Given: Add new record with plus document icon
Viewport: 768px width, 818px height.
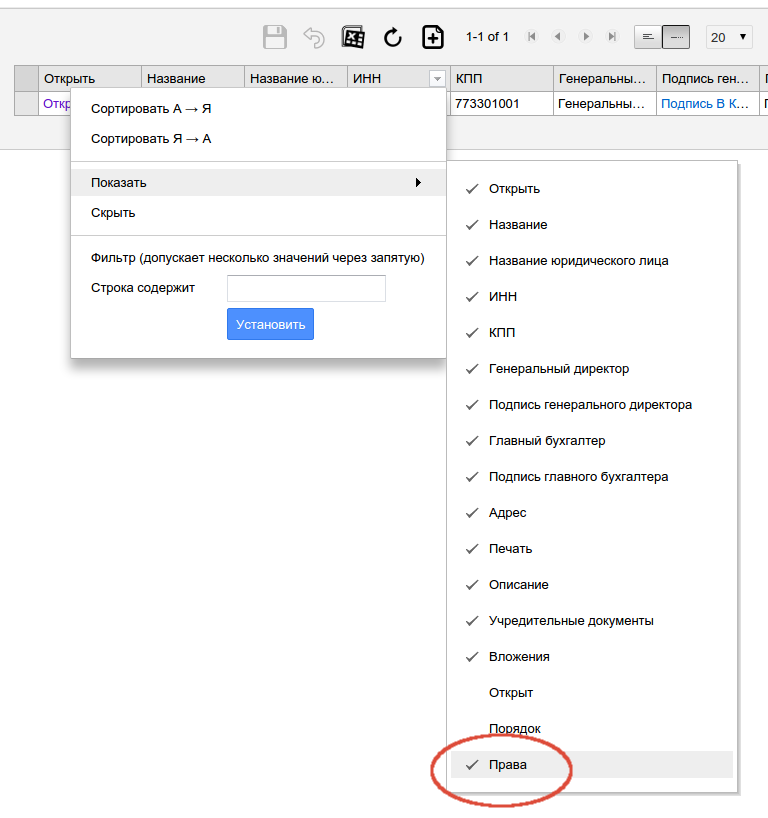Looking at the screenshot, I should pos(432,37).
